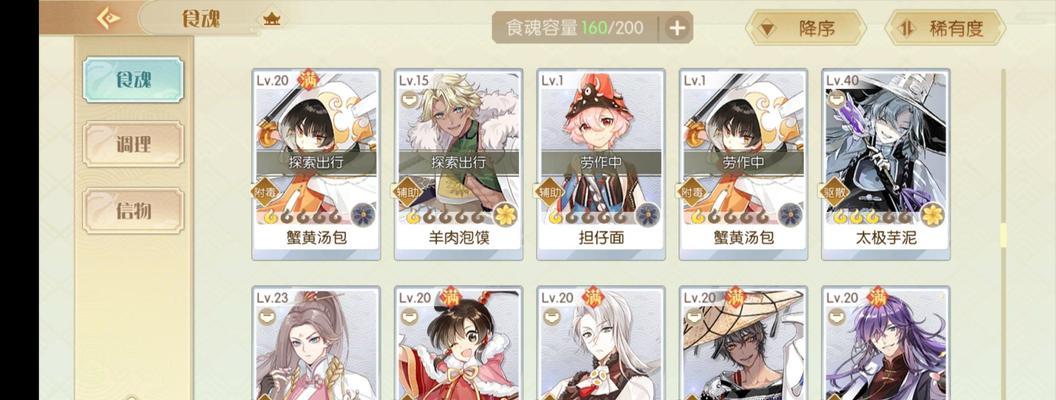This screenshot has width=1056, height=400.
Task: Click 辅助 badge on 羊肉泡馍 card
Action: [x=407, y=191]
